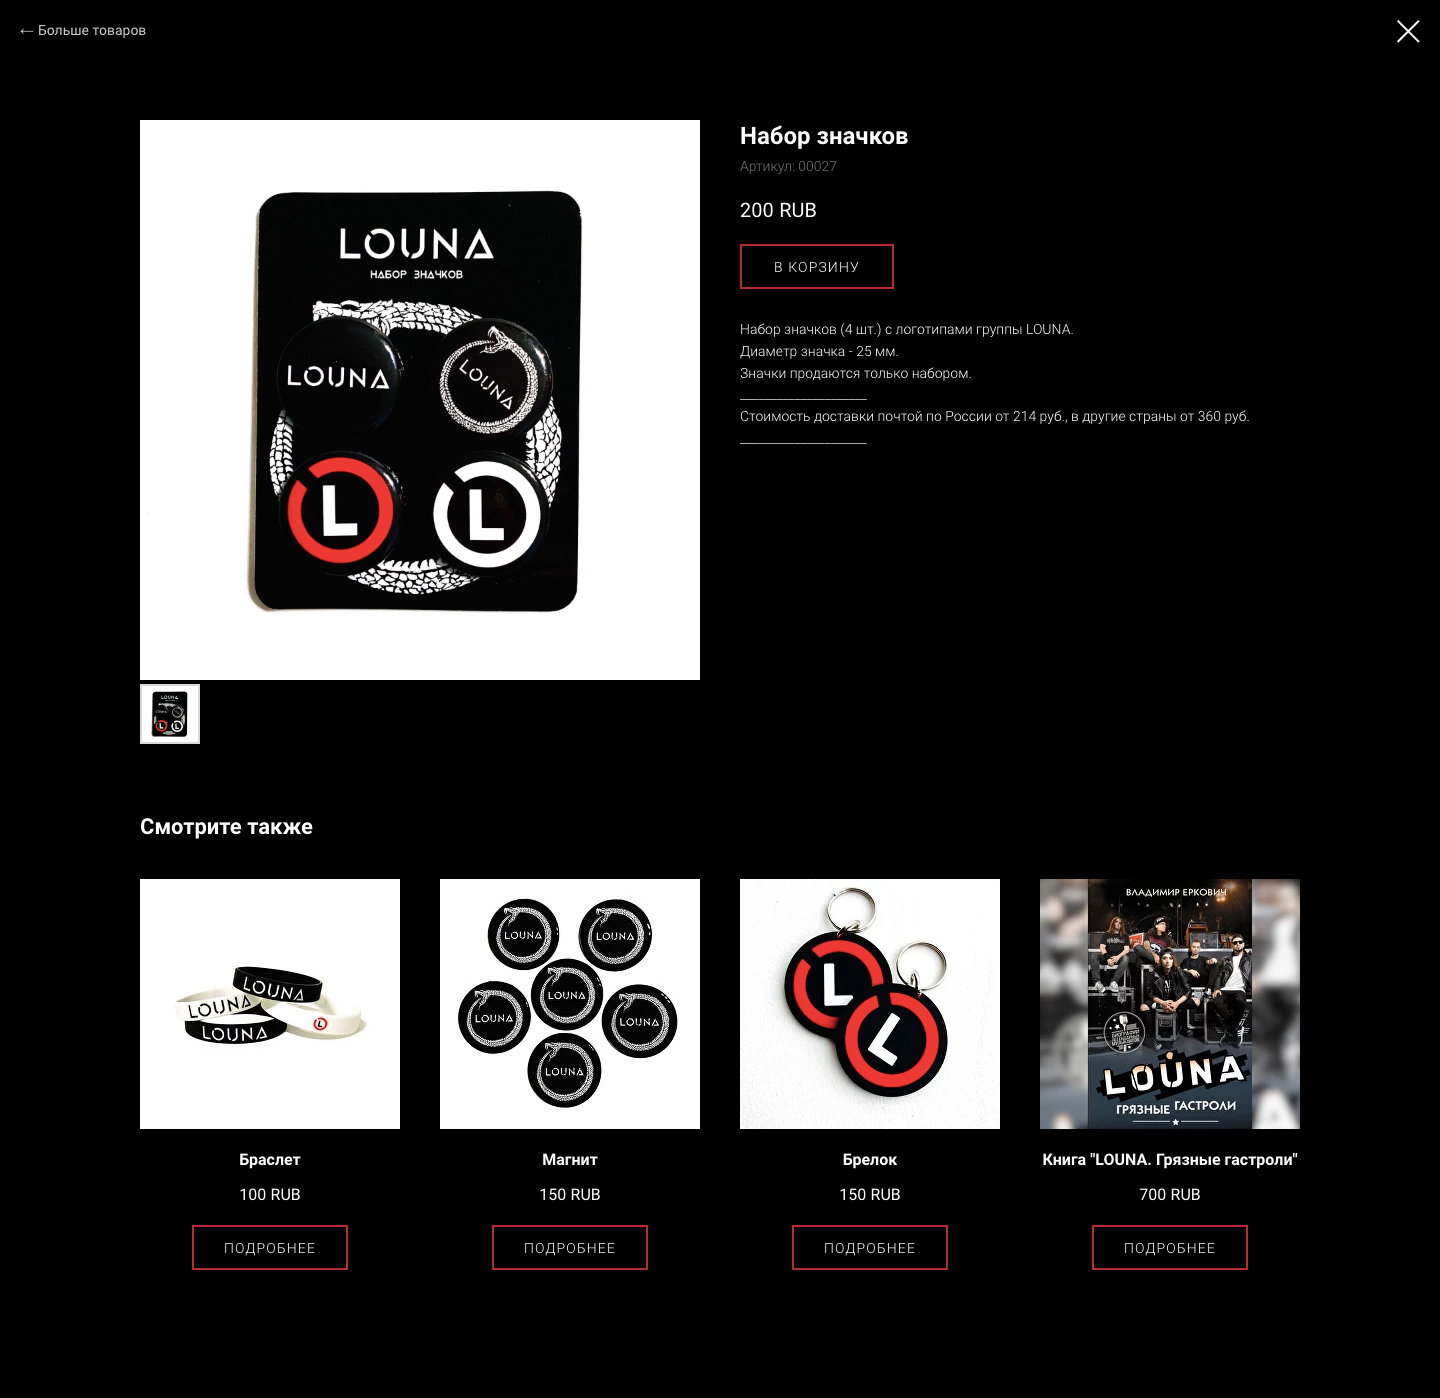
Task: Click the 700 RUB book price
Action: pos(1170,1195)
